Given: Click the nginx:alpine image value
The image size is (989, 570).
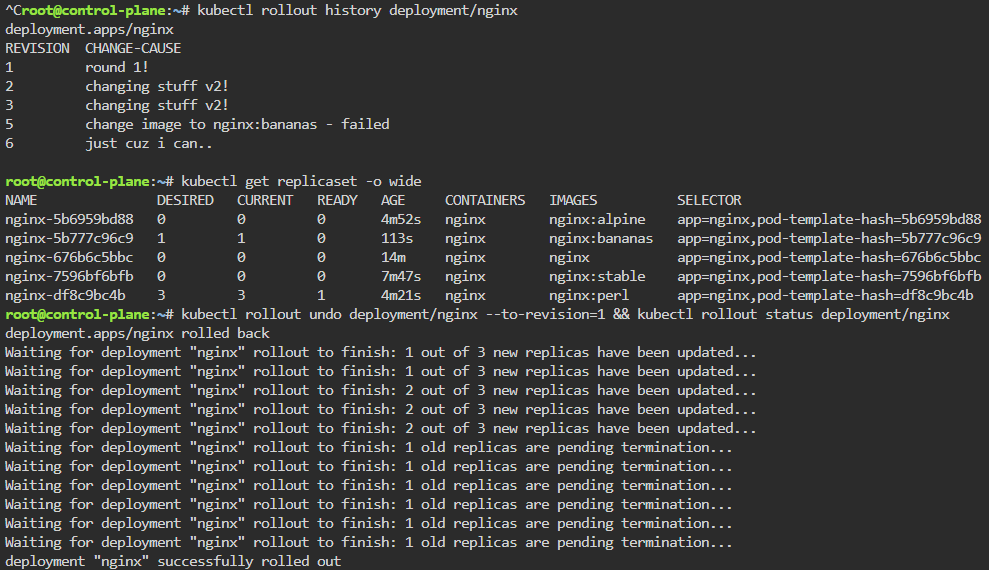Looking at the screenshot, I should coord(597,219).
